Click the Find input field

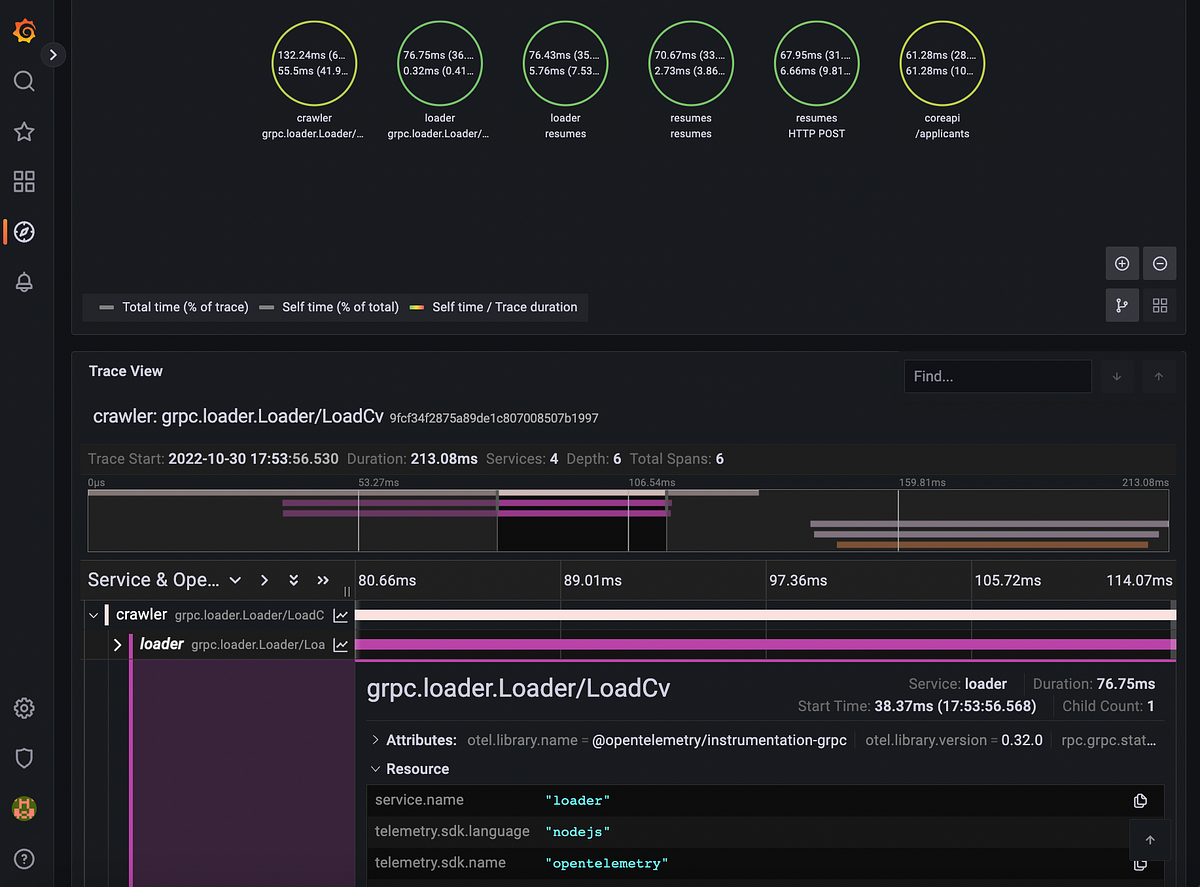pyautogui.click(x=997, y=376)
